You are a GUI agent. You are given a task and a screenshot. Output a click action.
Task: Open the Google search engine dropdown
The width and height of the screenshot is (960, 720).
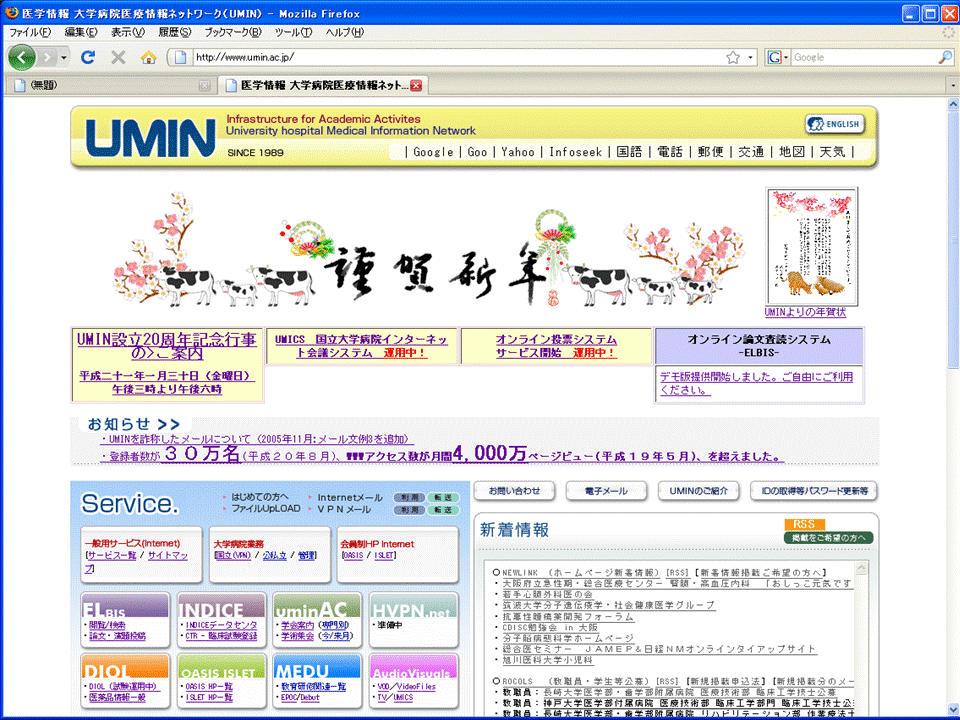(777, 57)
